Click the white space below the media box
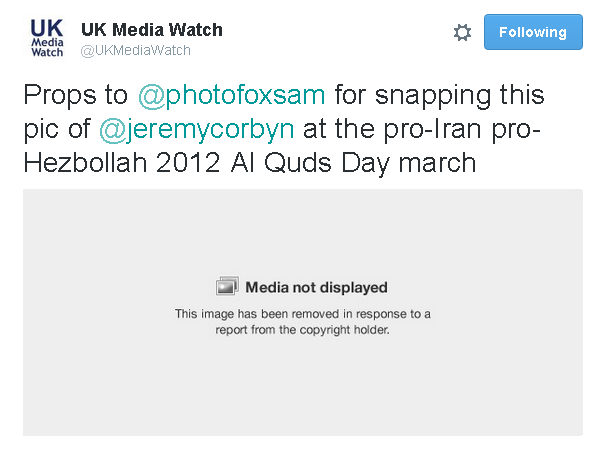The height and width of the screenshot is (452, 600). pos(302,444)
